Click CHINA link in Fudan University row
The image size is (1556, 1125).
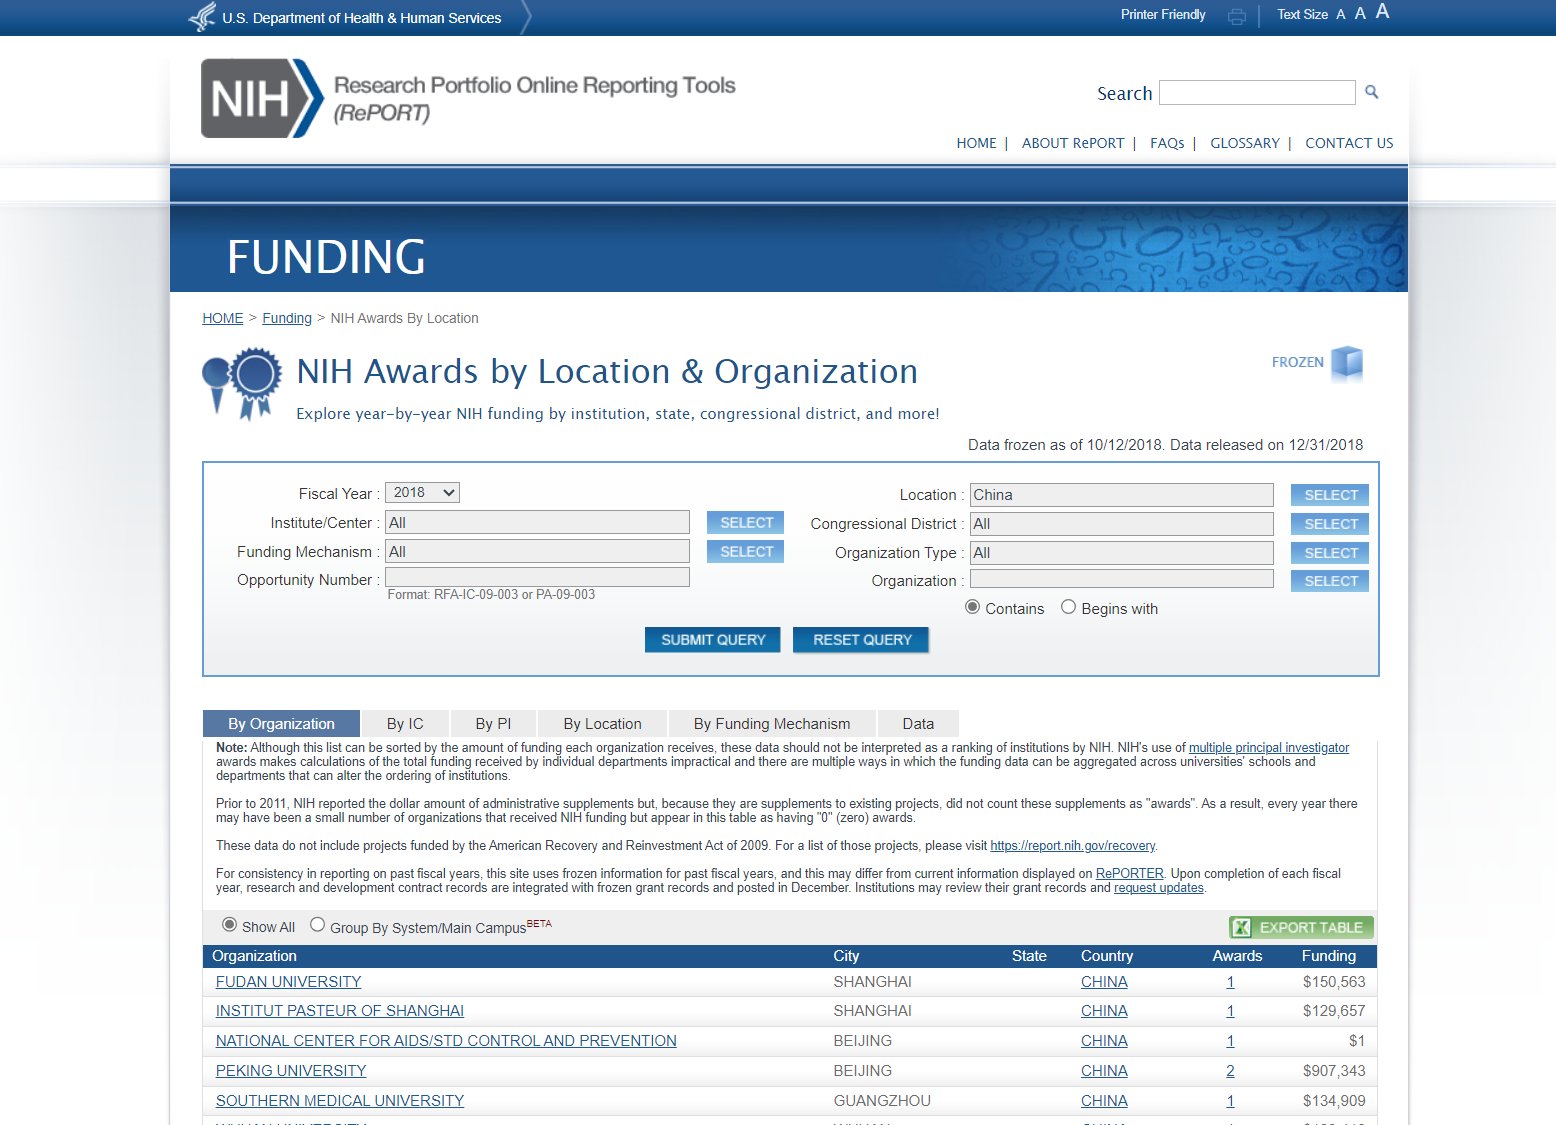tap(1104, 982)
